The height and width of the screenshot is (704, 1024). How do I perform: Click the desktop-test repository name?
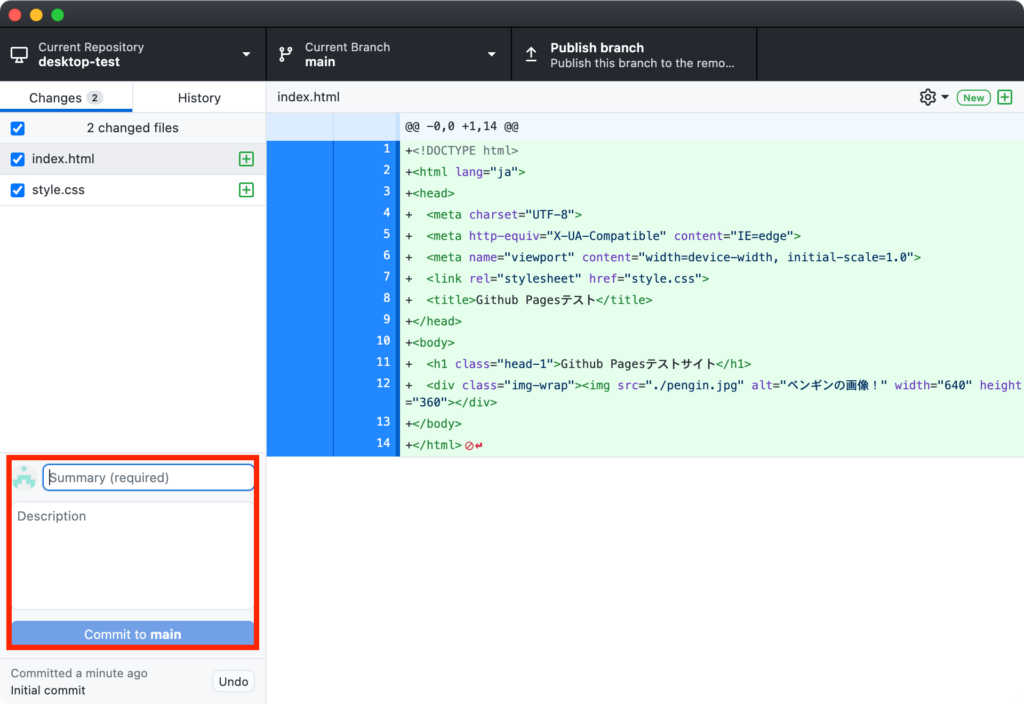tap(79, 62)
